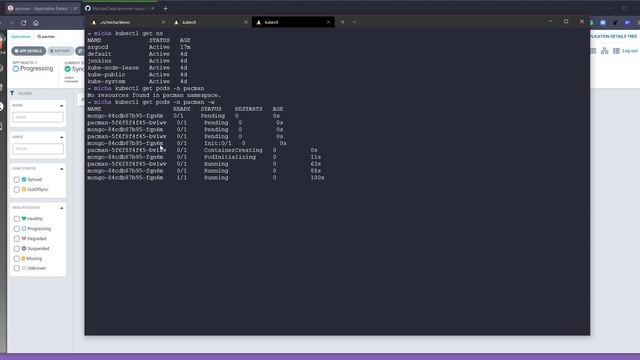Open a new browser tab with plus
The image size is (640, 360).
166,8
